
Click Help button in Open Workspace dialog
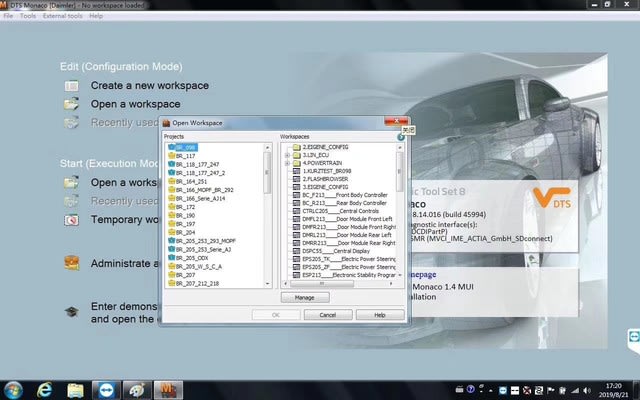[380, 315]
